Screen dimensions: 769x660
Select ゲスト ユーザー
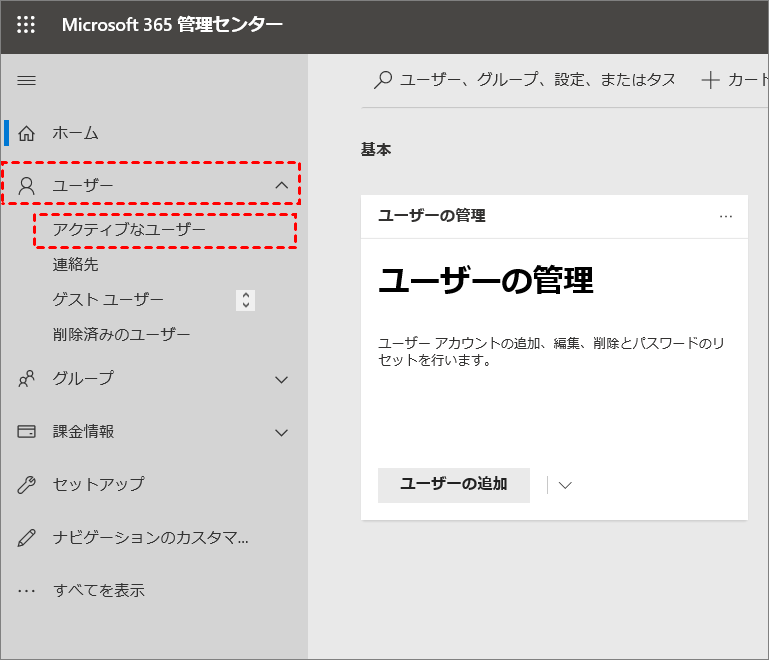(x=108, y=300)
